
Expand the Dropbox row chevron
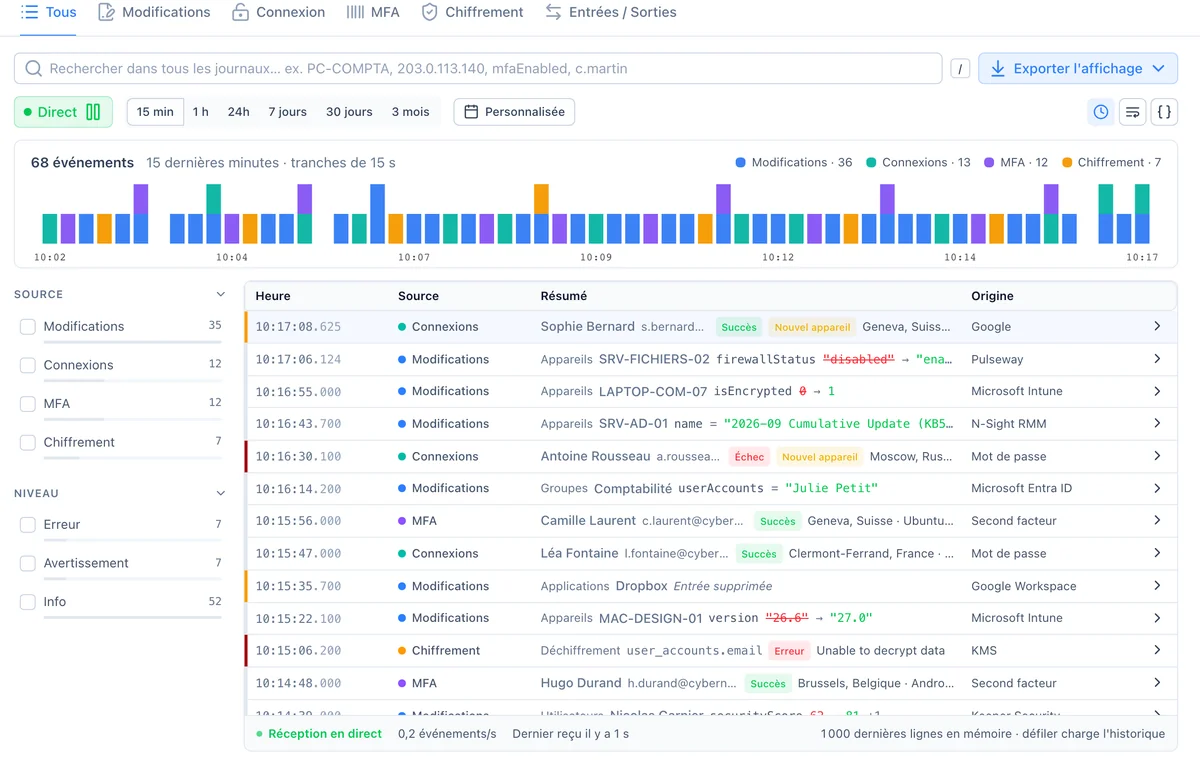point(1157,586)
